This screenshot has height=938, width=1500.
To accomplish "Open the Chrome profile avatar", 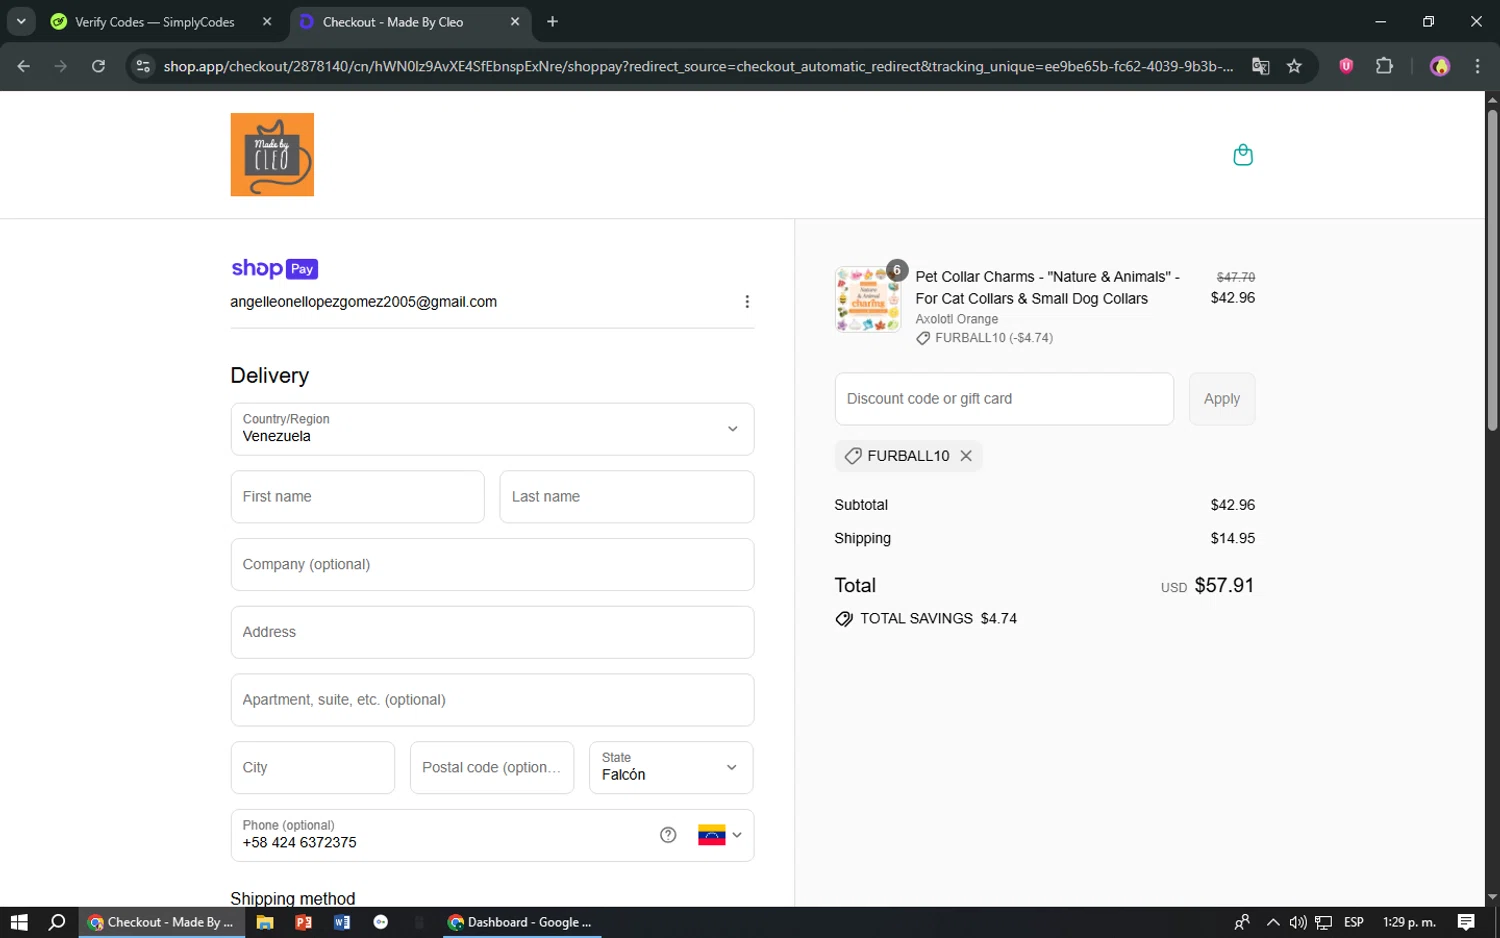I will tap(1440, 66).
